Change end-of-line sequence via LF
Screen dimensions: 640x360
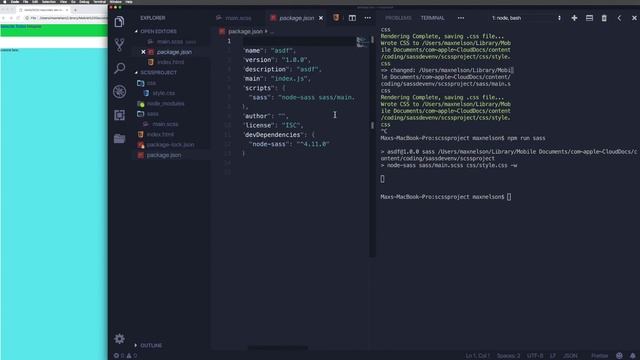coord(553,356)
